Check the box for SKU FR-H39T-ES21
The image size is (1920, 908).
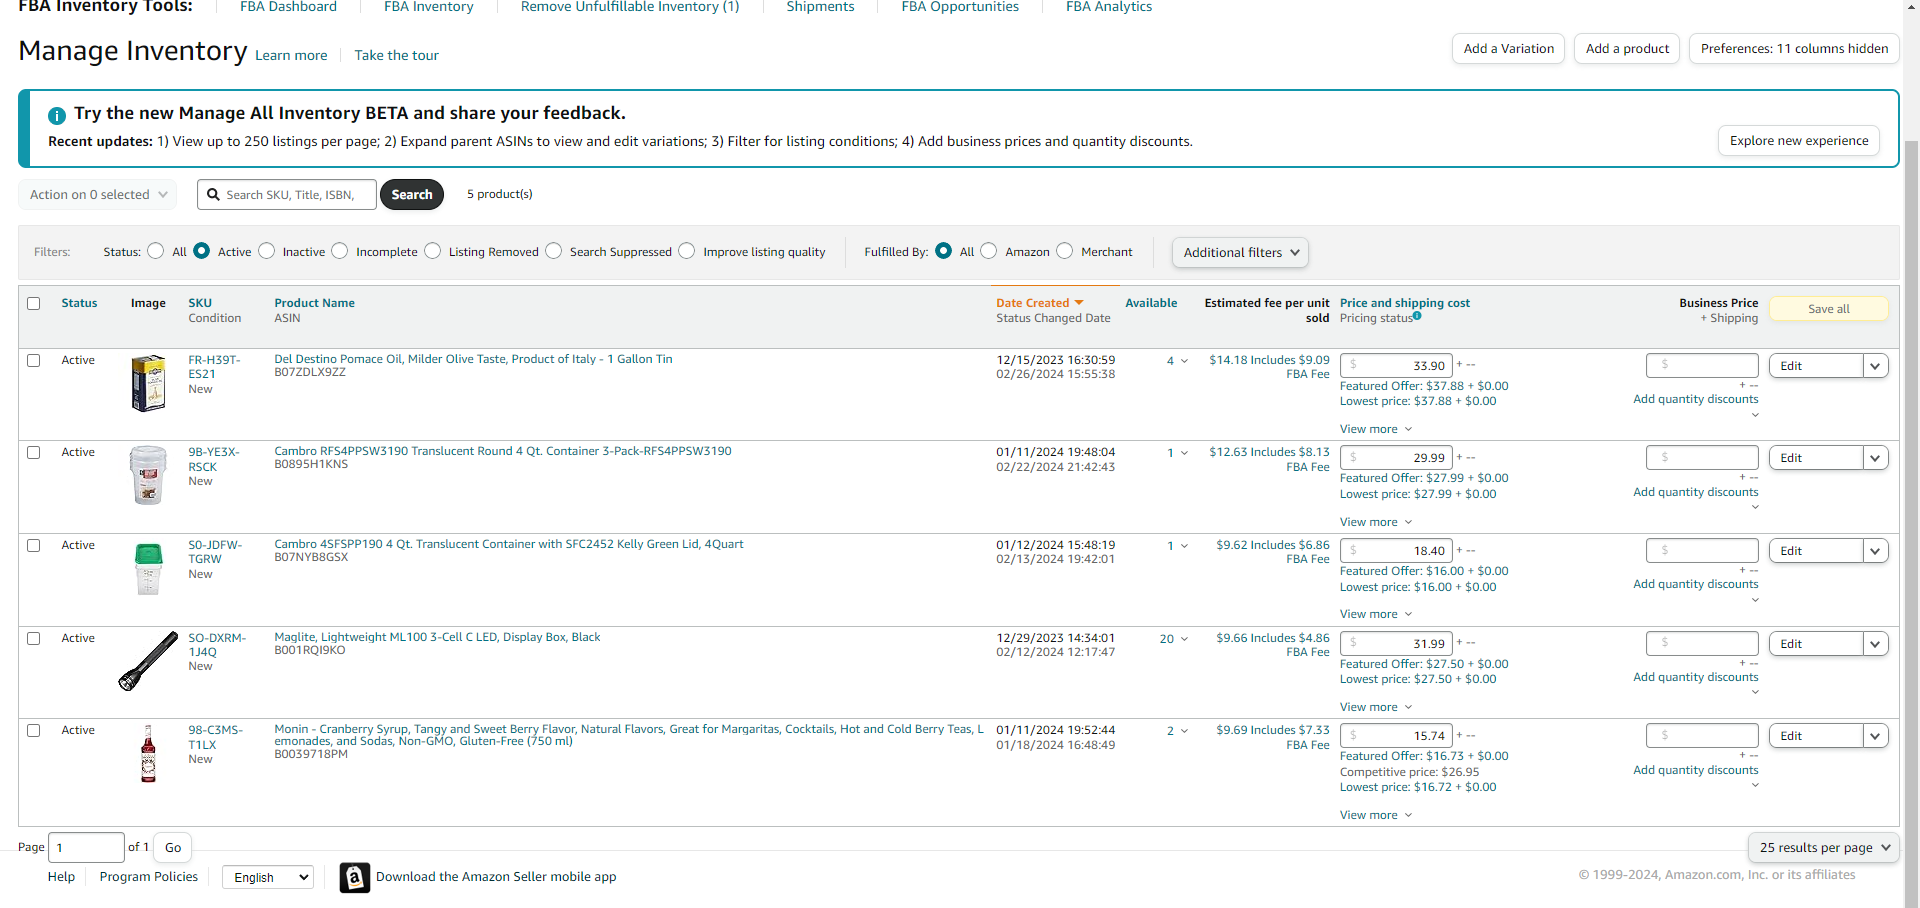[34, 360]
